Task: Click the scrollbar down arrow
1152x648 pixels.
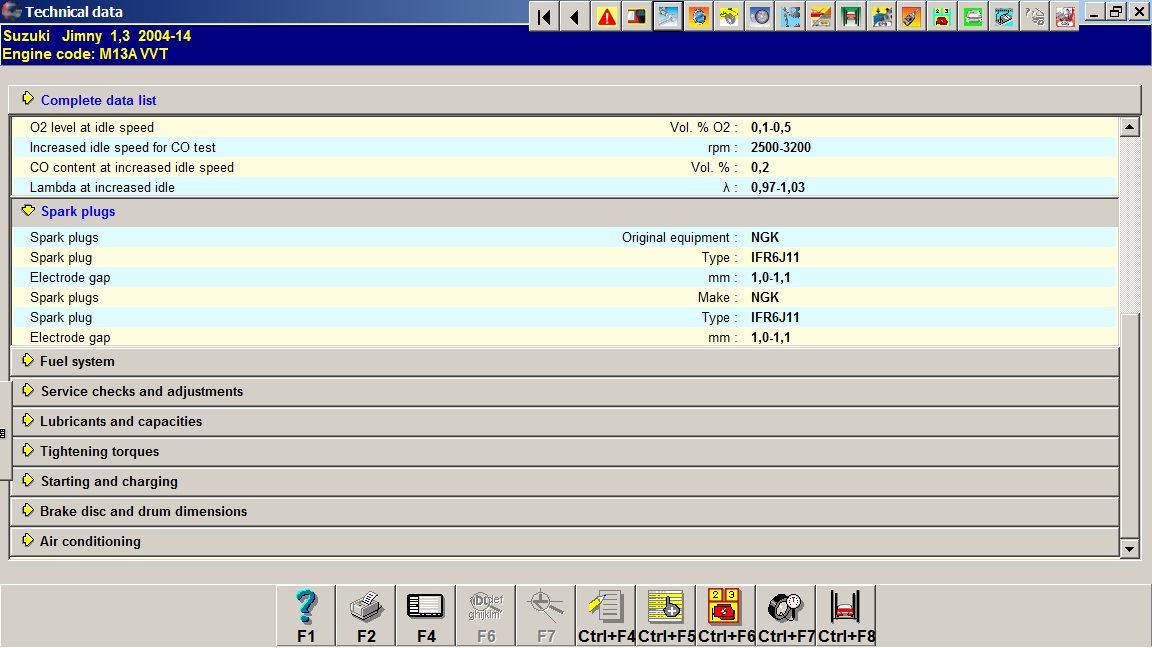Action: [x=1130, y=548]
